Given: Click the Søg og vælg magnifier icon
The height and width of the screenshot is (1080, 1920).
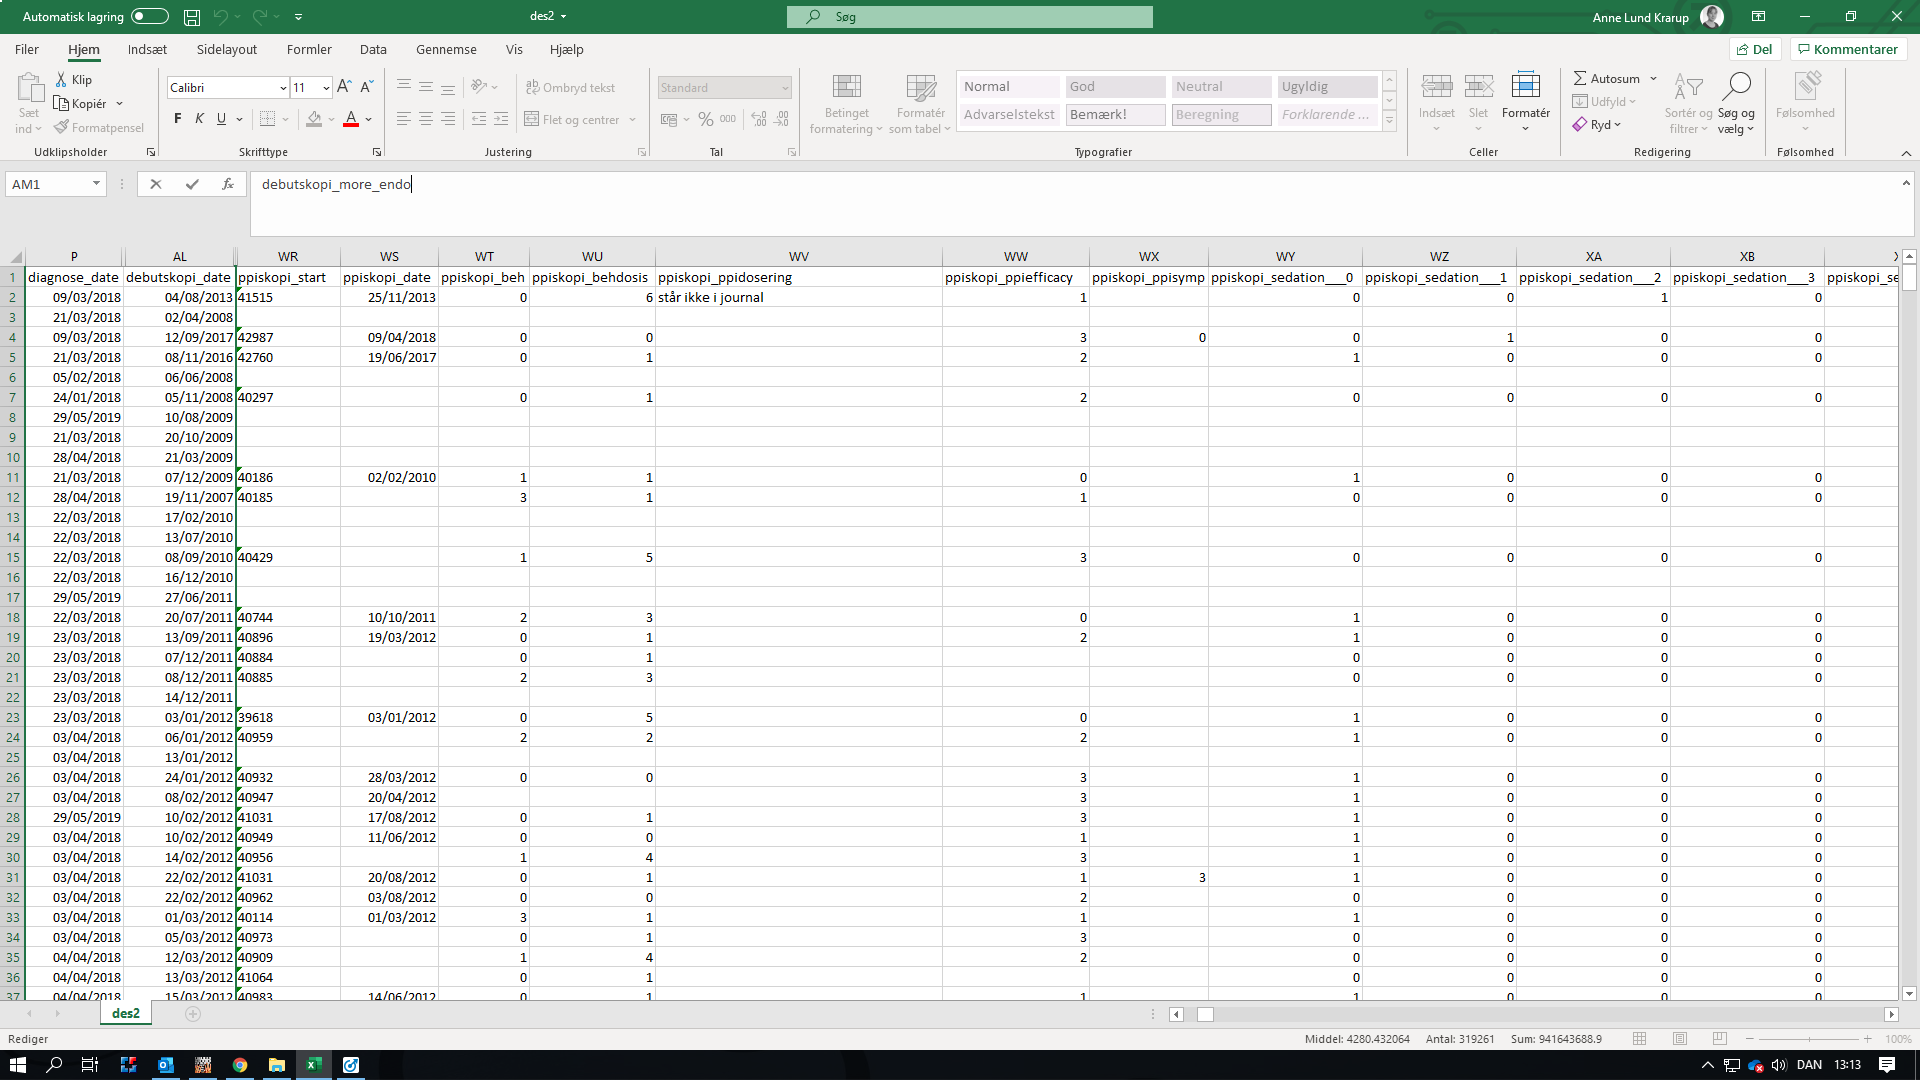Looking at the screenshot, I should [1737, 88].
